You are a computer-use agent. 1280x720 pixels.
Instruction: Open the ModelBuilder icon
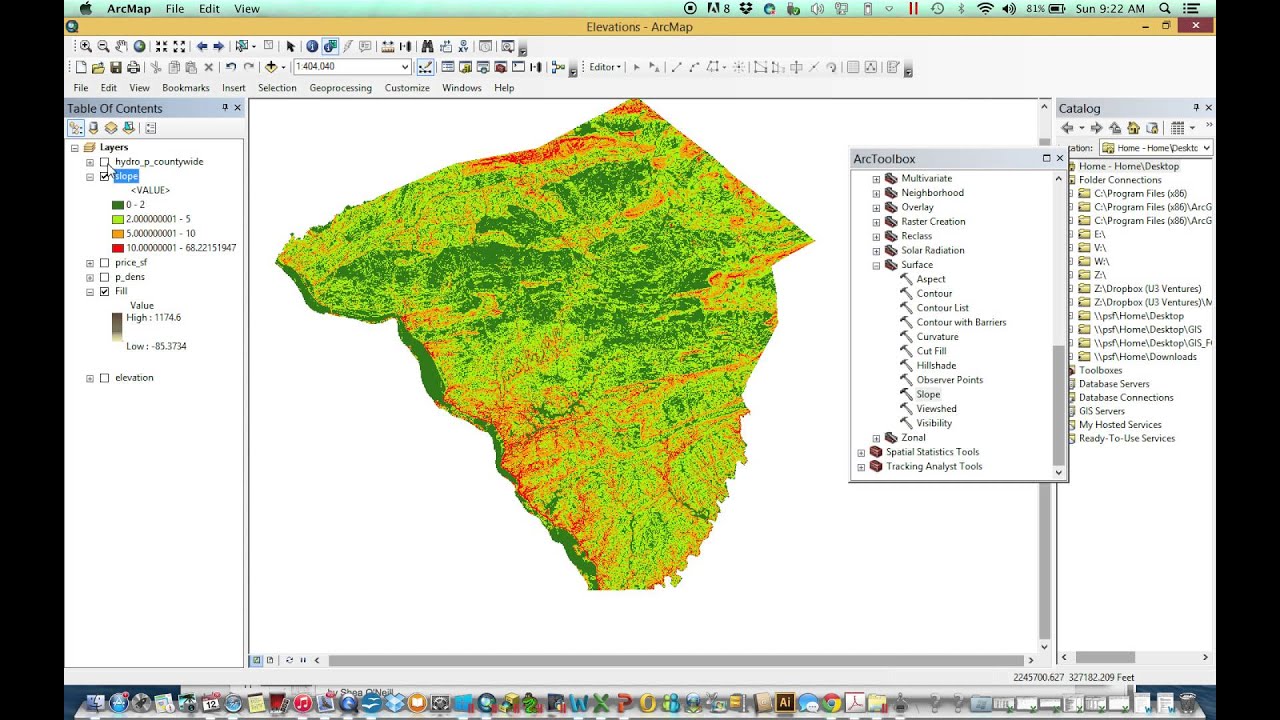(x=559, y=67)
